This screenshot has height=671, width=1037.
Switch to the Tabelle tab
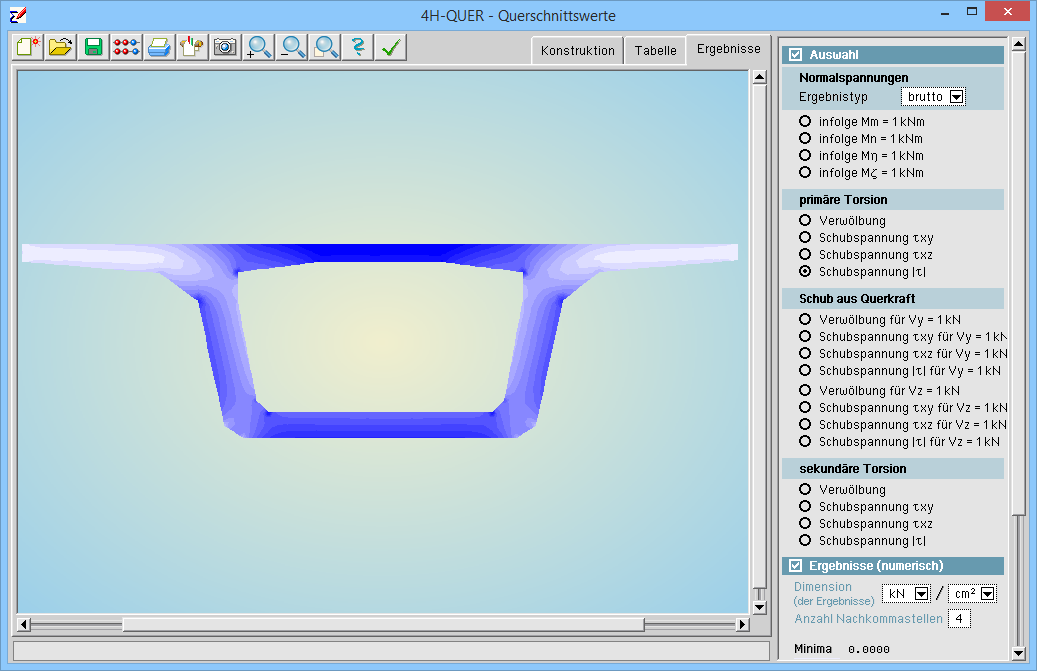click(x=655, y=51)
